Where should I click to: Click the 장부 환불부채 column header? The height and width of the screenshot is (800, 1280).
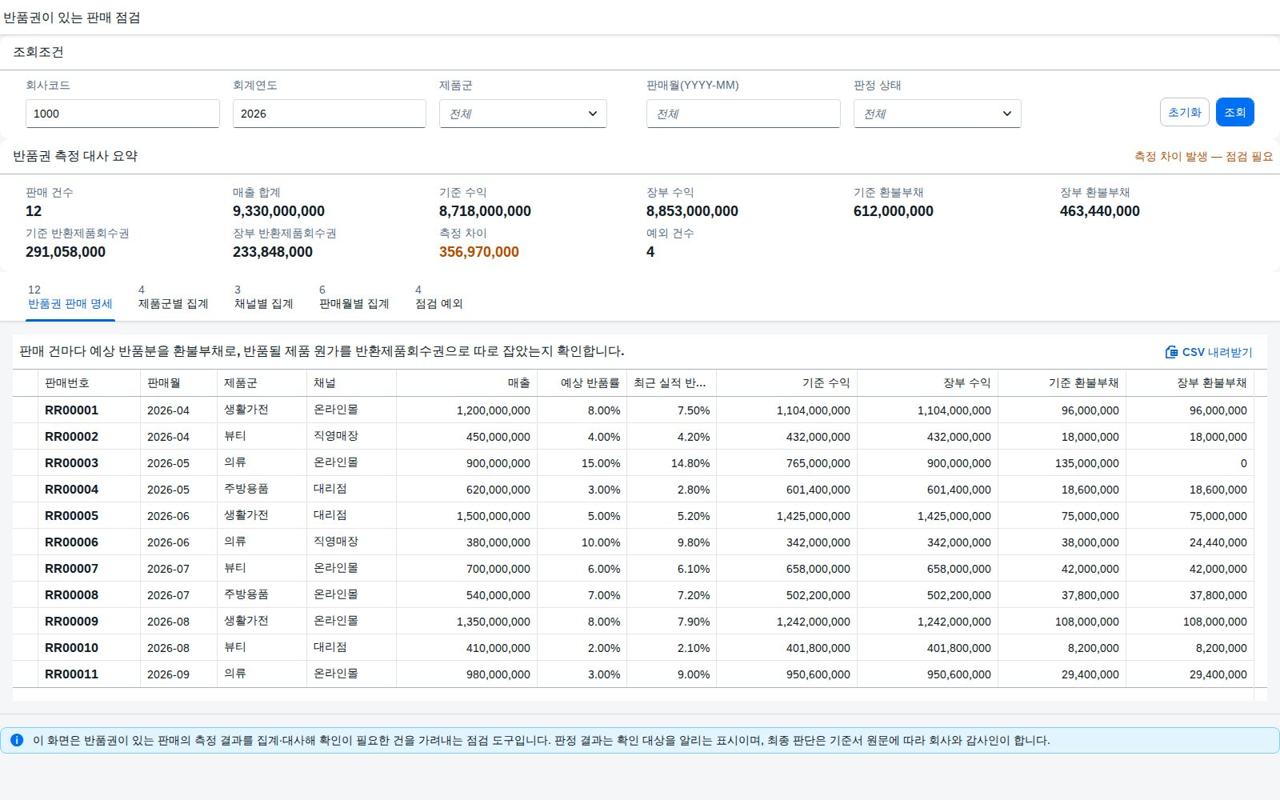coord(1190,383)
